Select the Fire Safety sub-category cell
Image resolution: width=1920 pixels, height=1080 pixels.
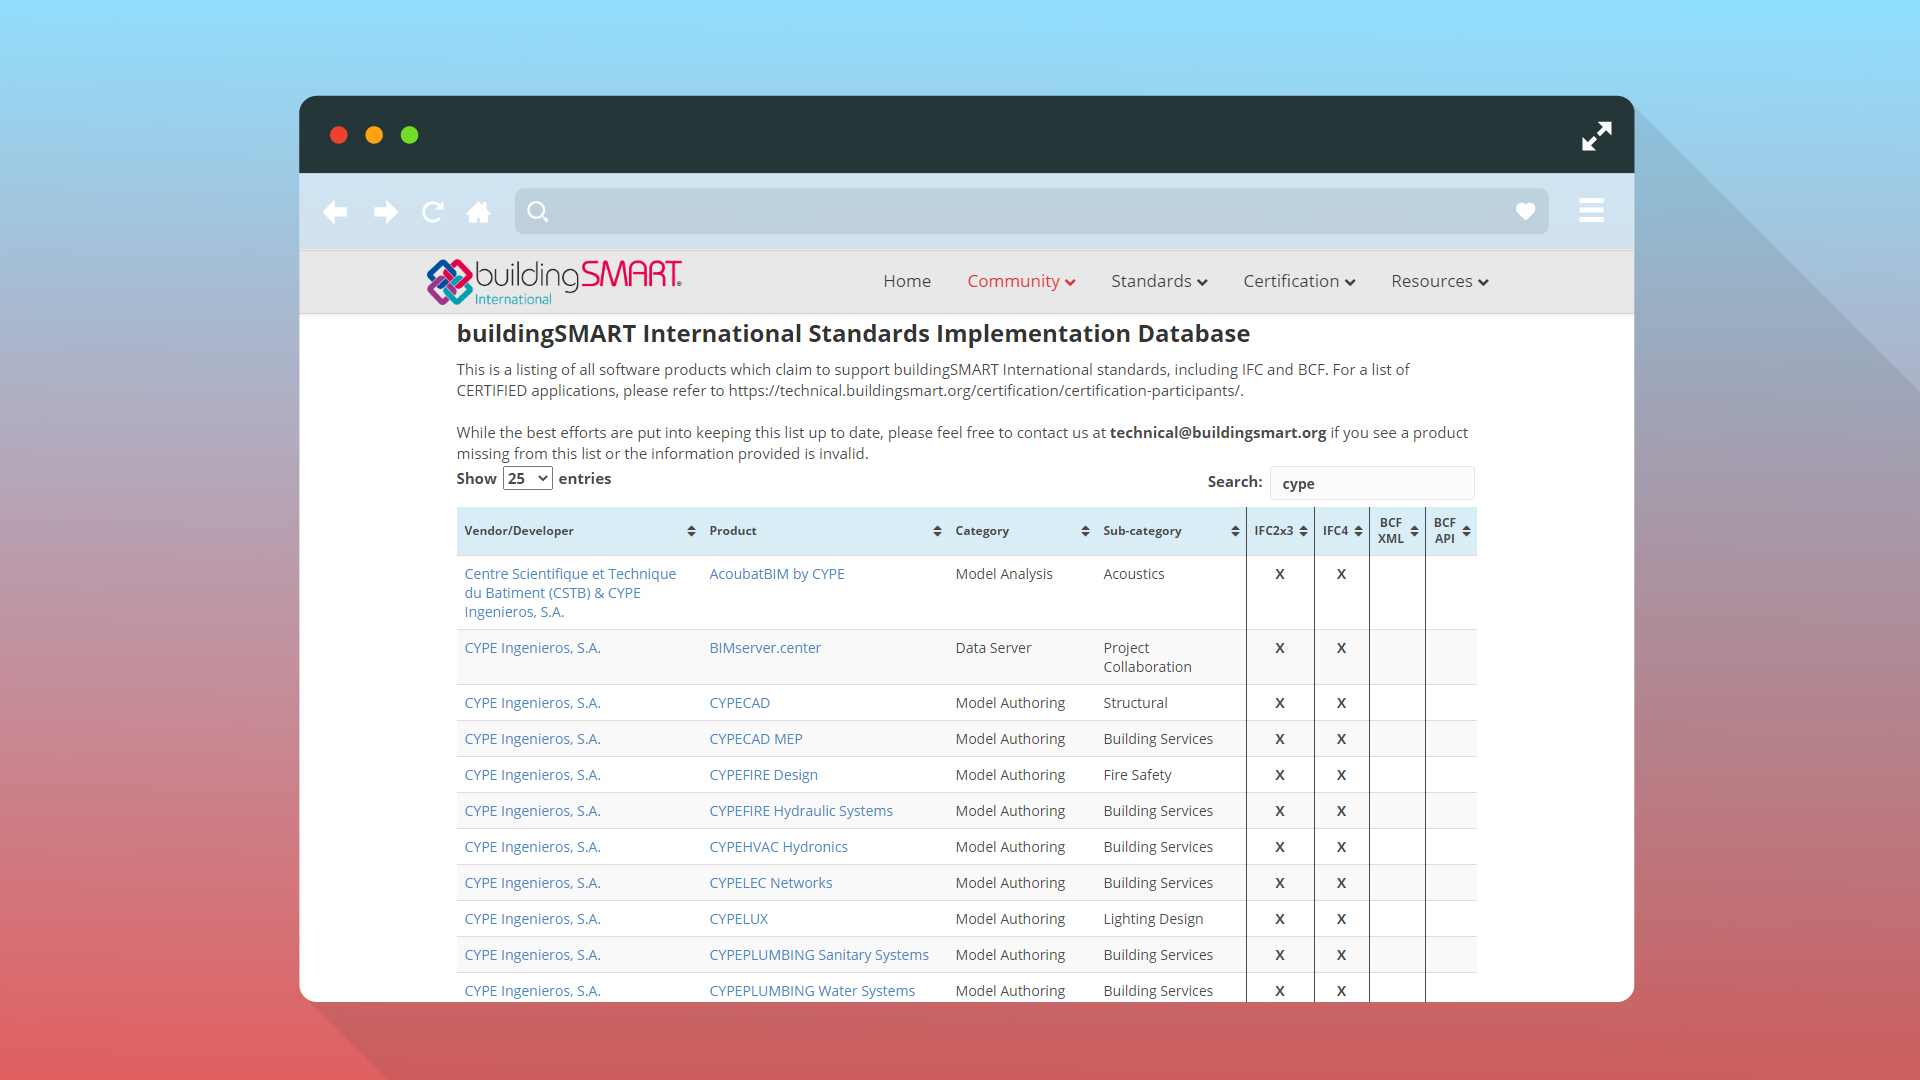point(1137,775)
